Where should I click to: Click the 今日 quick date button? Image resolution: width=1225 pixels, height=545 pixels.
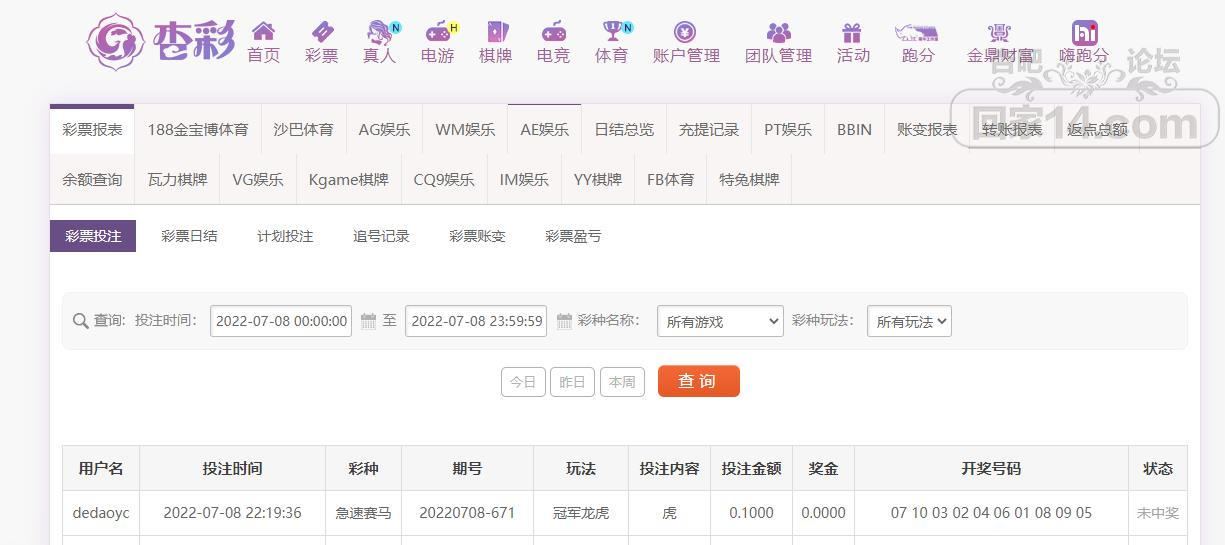point(523,382)
